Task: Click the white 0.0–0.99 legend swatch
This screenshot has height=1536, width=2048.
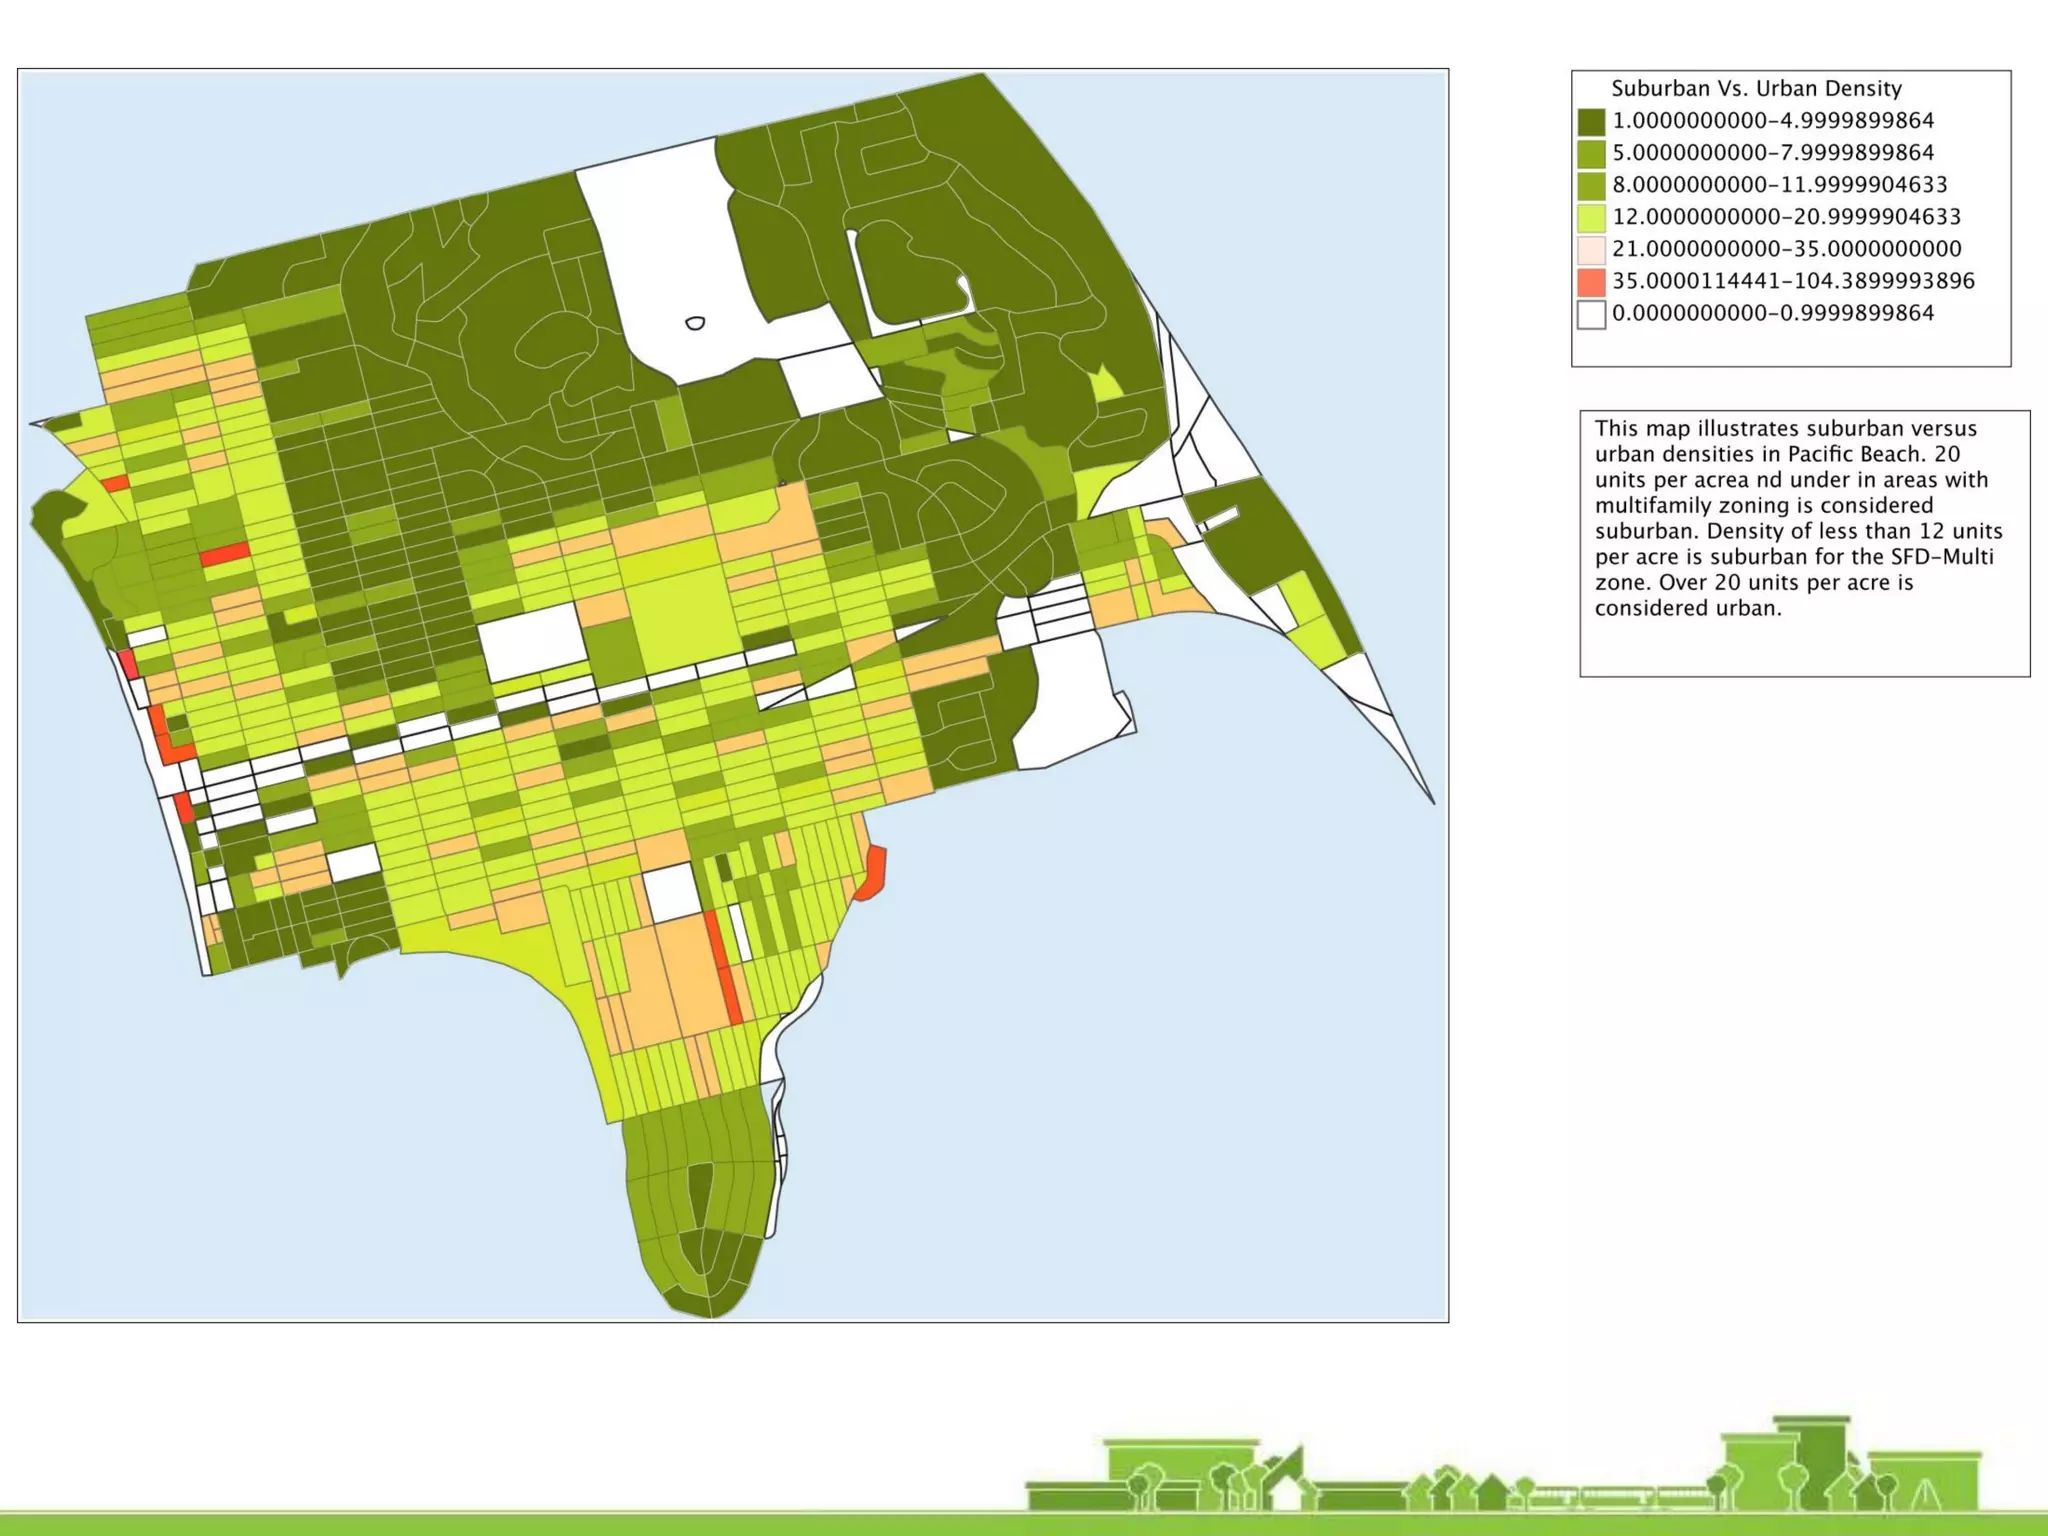Action: pyautogui.click(x=1591, y=314)
